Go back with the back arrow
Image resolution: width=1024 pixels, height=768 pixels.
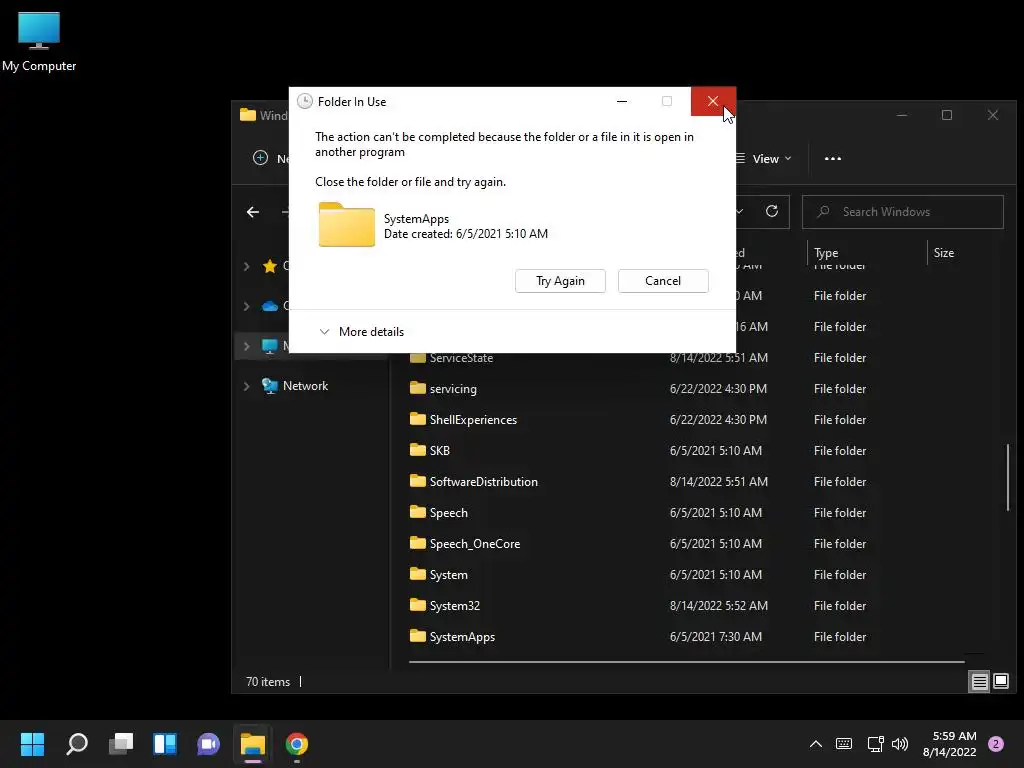tap(253, 212)
